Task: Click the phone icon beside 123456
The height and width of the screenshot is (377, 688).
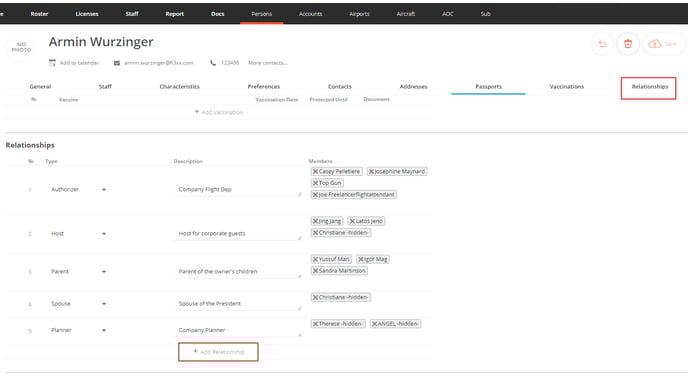Action: pyautogui.click(x=213, y=63)
